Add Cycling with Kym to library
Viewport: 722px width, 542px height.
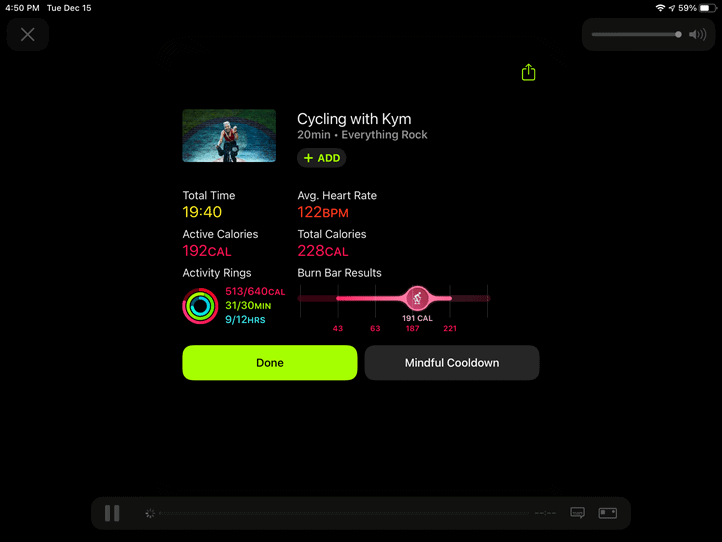(x=321, y=158)
